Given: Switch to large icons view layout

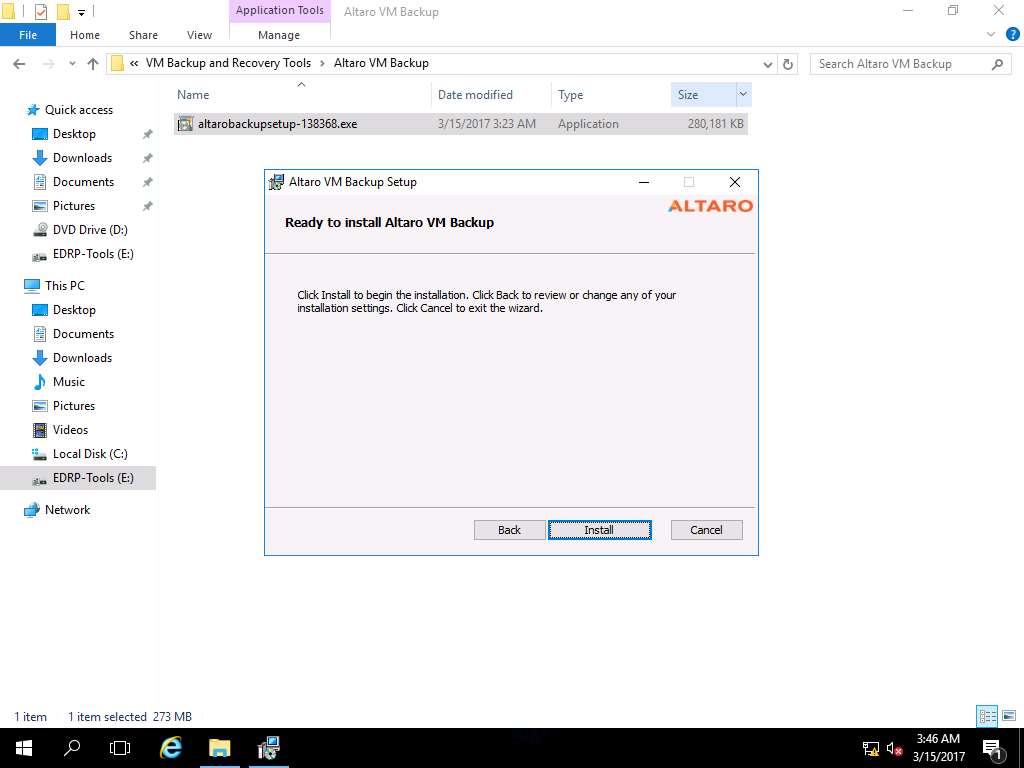Looking at the screenshot, I should point(1009,716).
